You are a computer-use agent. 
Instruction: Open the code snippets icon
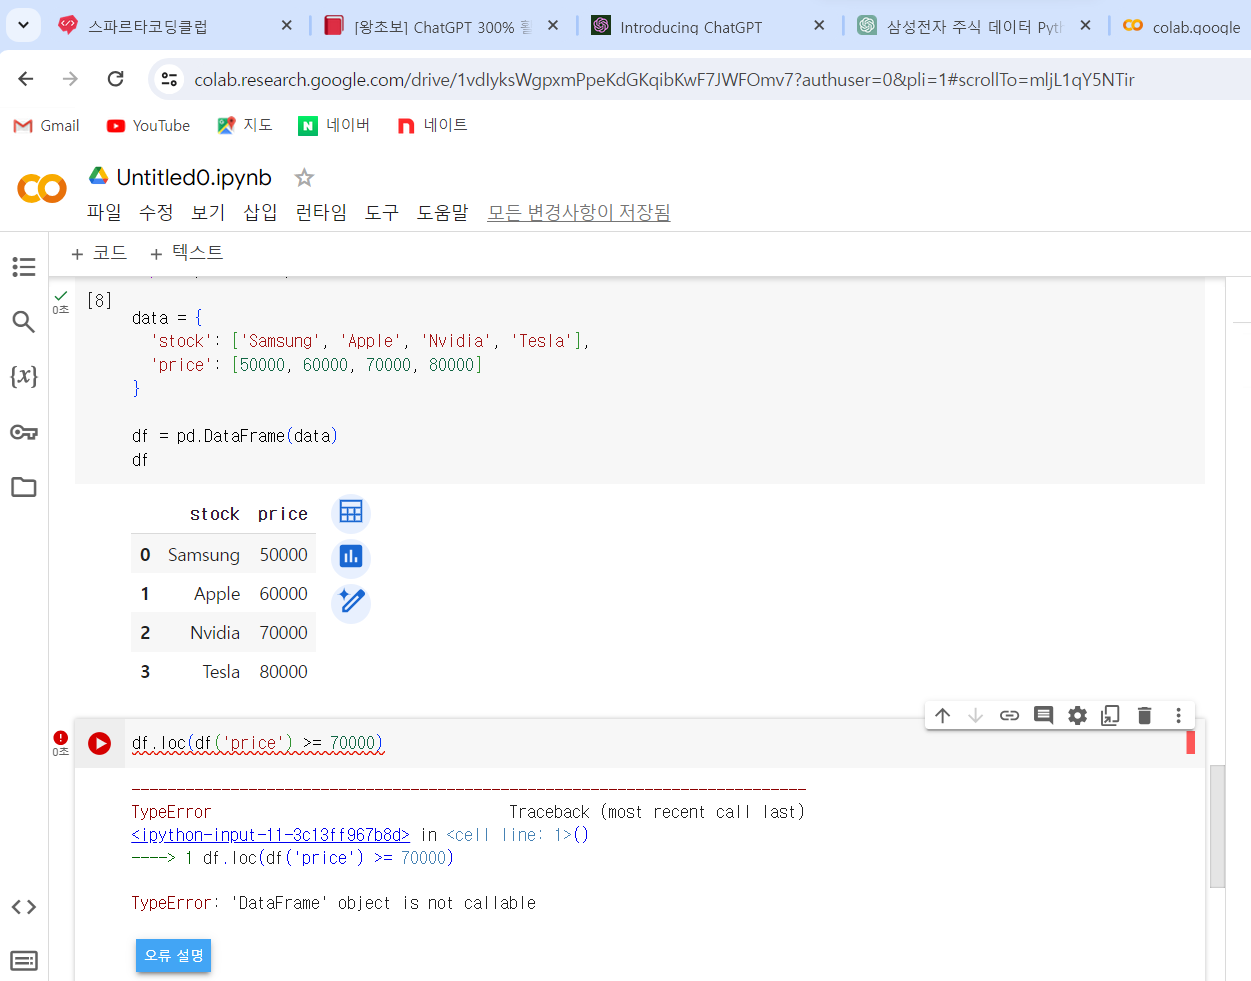pyautogui.click(x=24, y=907)
